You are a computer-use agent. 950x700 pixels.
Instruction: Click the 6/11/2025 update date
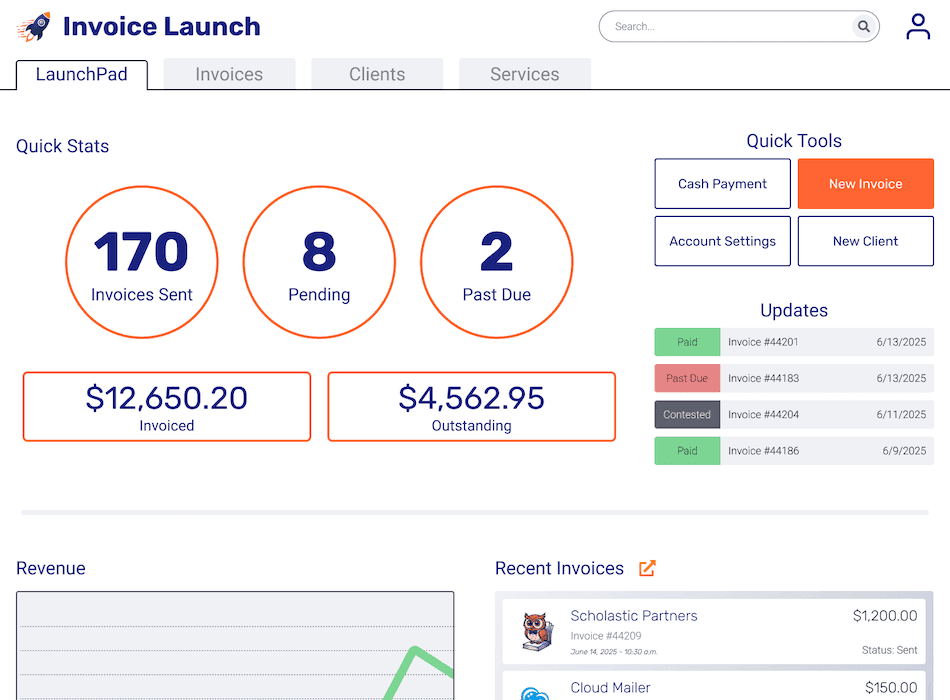[x=901, y=415]
